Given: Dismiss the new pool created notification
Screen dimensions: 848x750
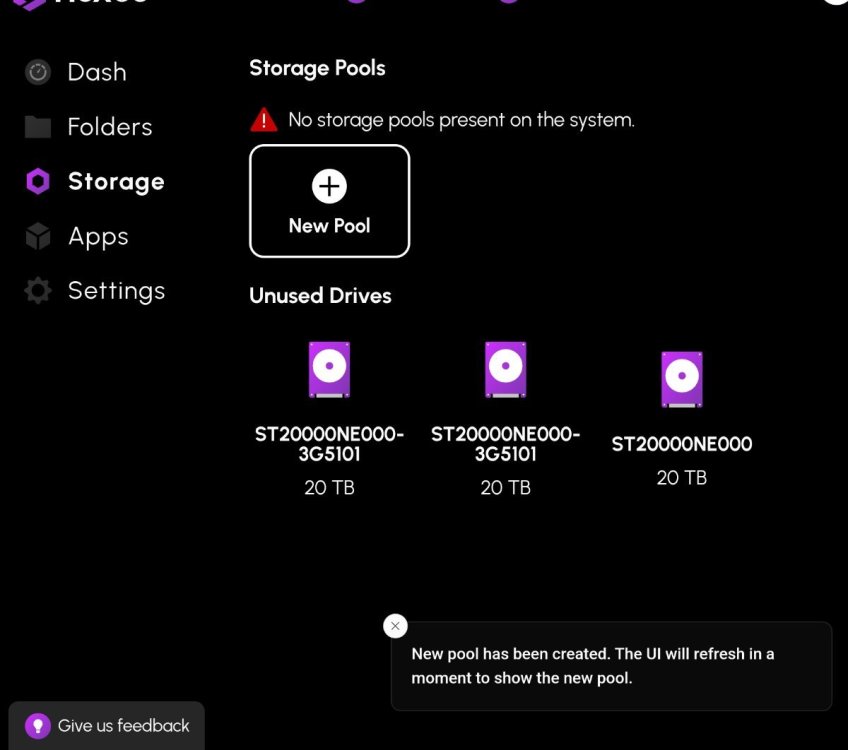Looking at the screenshot, I should click(x=396, y=626).
